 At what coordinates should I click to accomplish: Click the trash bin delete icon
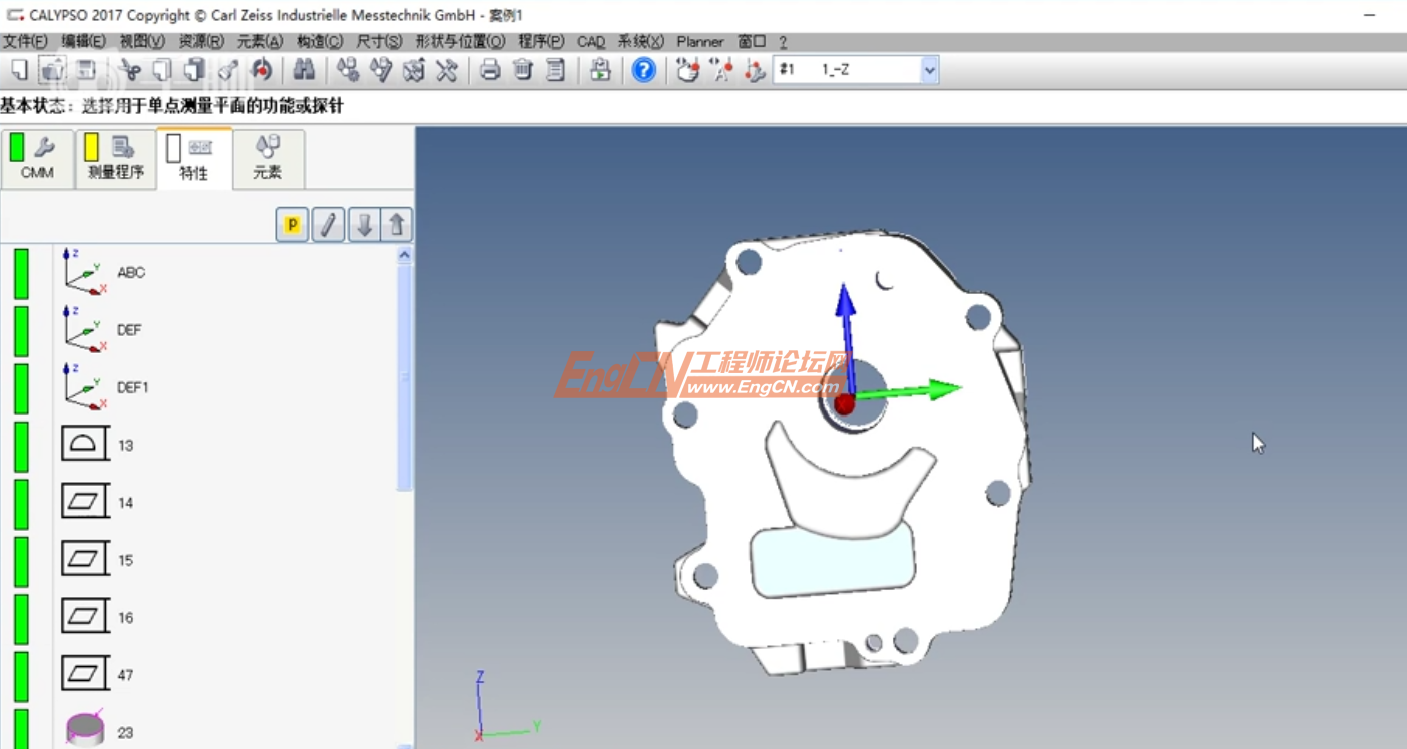523,70
